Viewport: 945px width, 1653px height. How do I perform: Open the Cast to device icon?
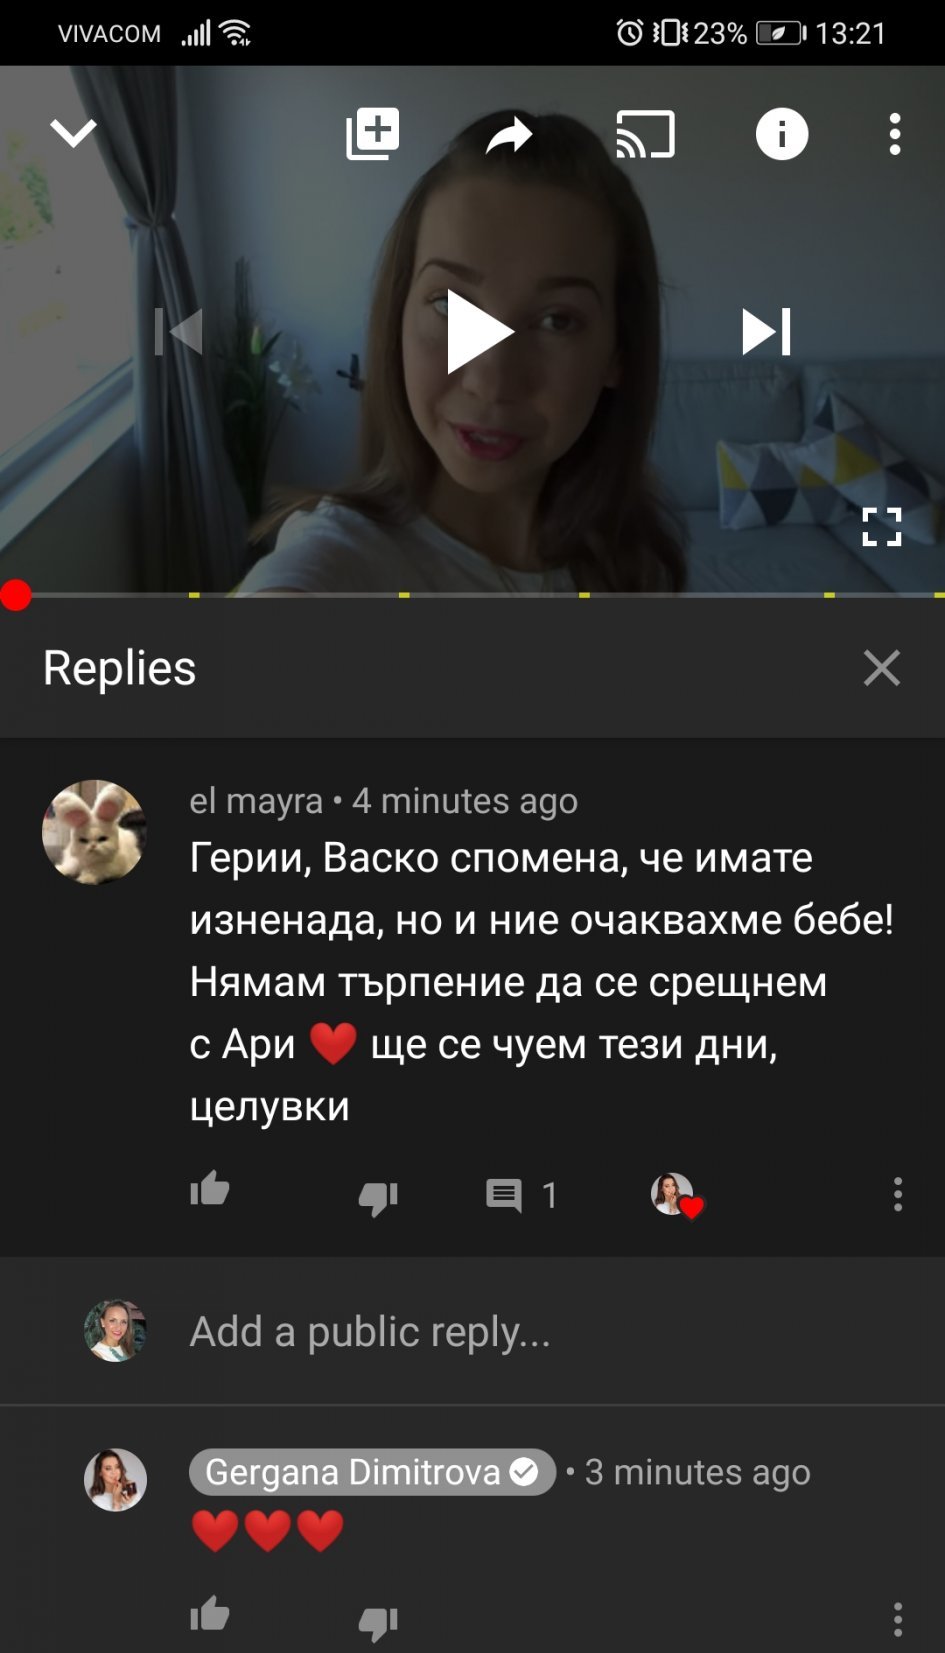pos(645,134)
